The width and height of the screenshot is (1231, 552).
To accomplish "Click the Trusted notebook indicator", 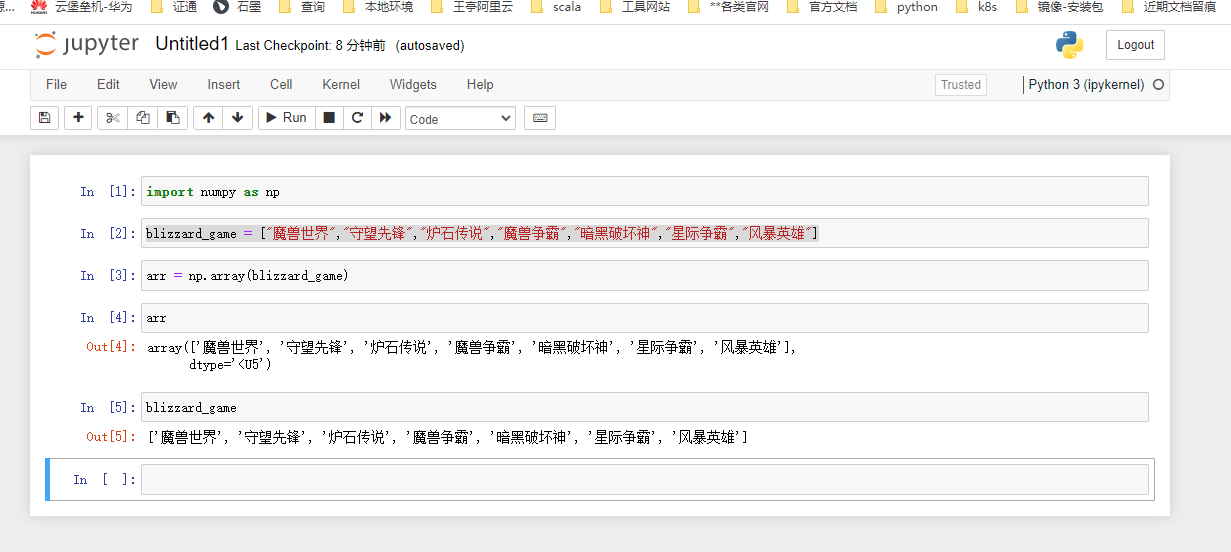I will [961, 85].
